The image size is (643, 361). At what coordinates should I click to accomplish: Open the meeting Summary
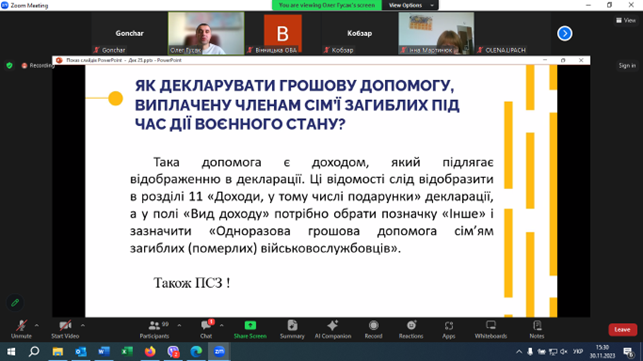point(292,329)
